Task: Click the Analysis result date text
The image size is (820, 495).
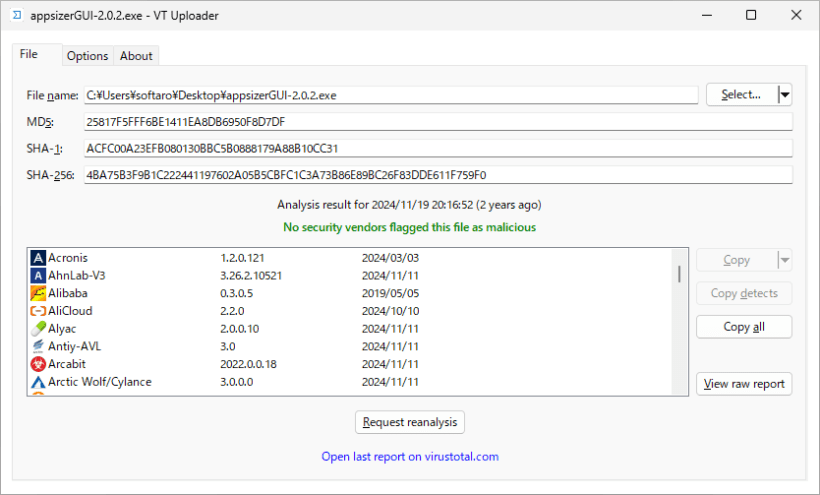Action: point(409,204)
